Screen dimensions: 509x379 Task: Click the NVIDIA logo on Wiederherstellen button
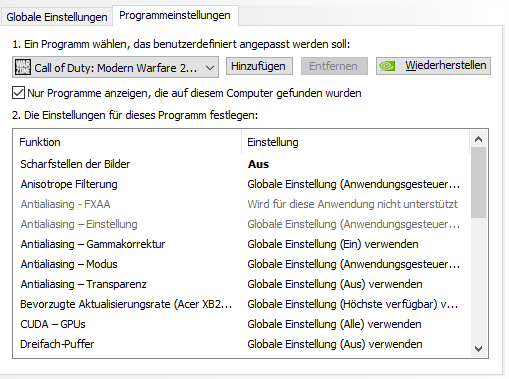tap(387, 66)
